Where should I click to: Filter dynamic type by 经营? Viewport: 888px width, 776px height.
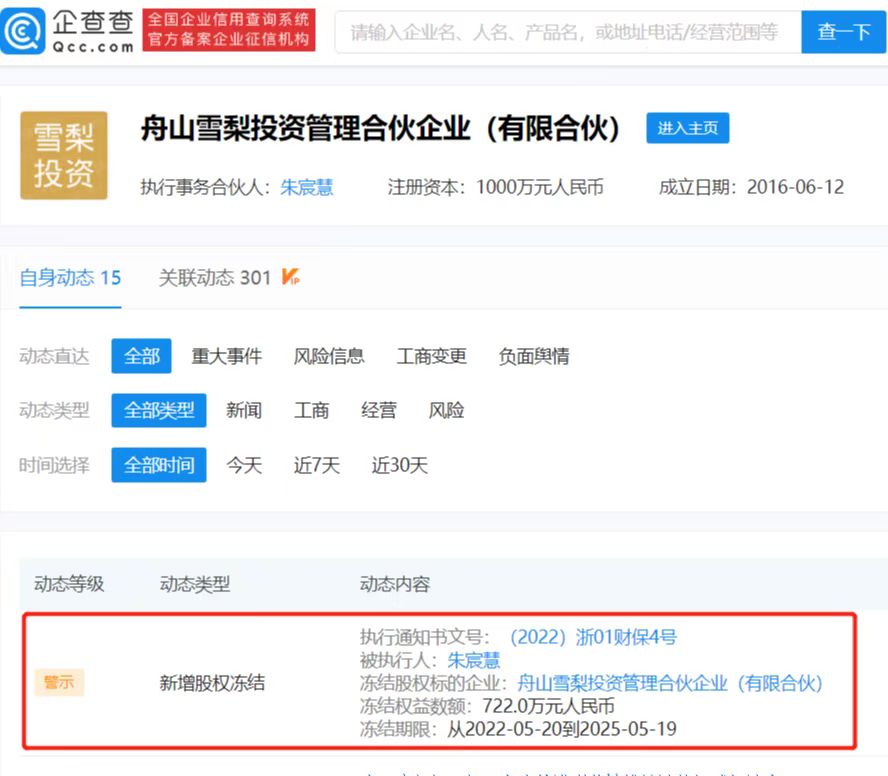point(379,410)
